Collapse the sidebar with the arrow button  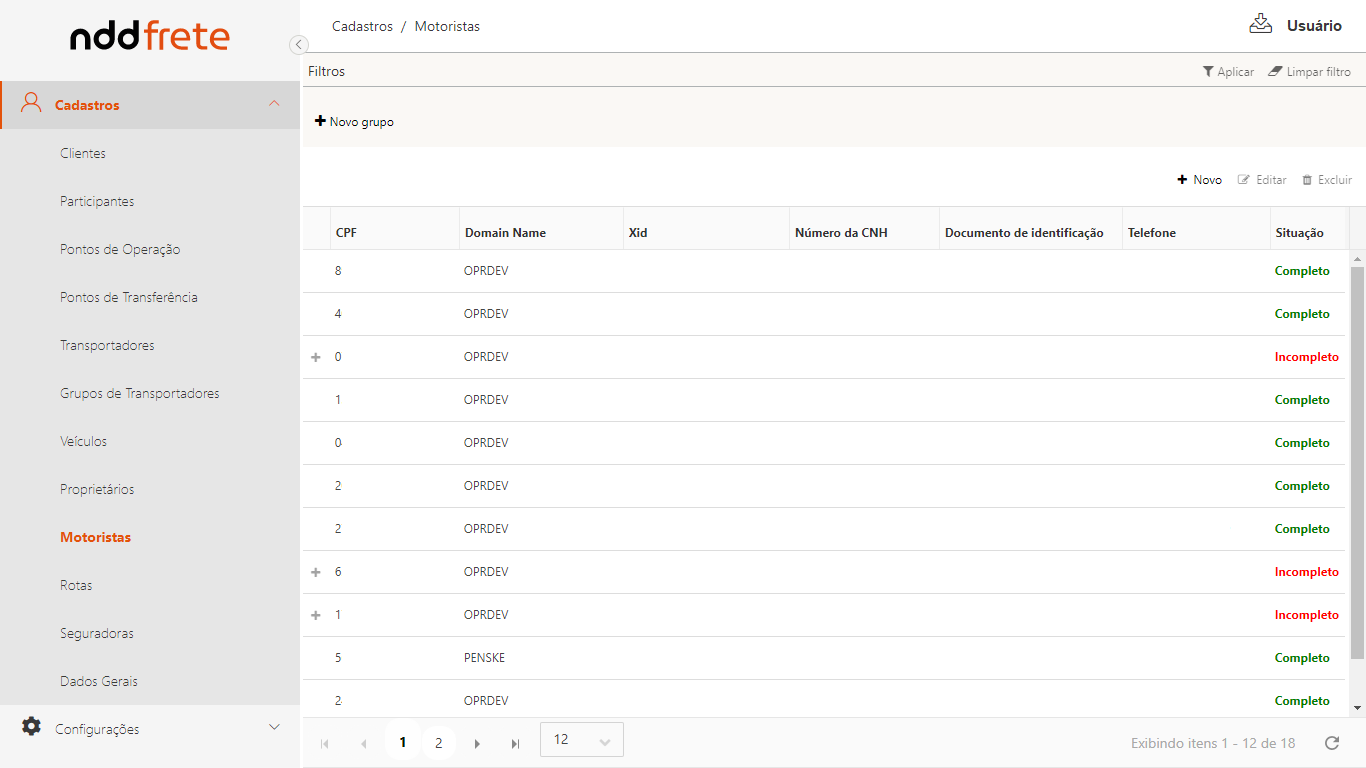point(298,44)
